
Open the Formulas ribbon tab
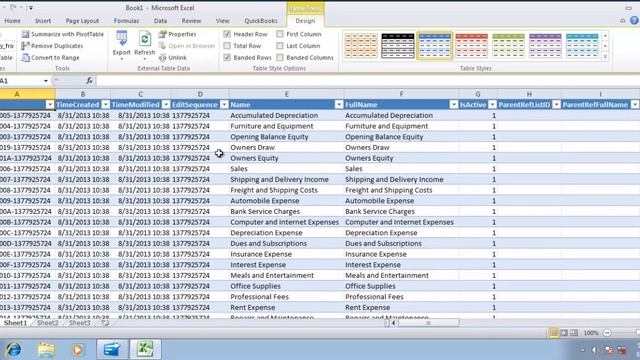[x=126, y=21]
